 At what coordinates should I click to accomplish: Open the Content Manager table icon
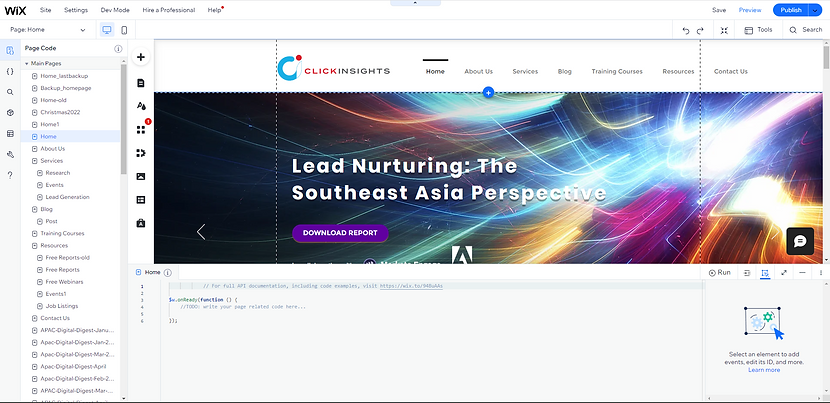[141, 200]
